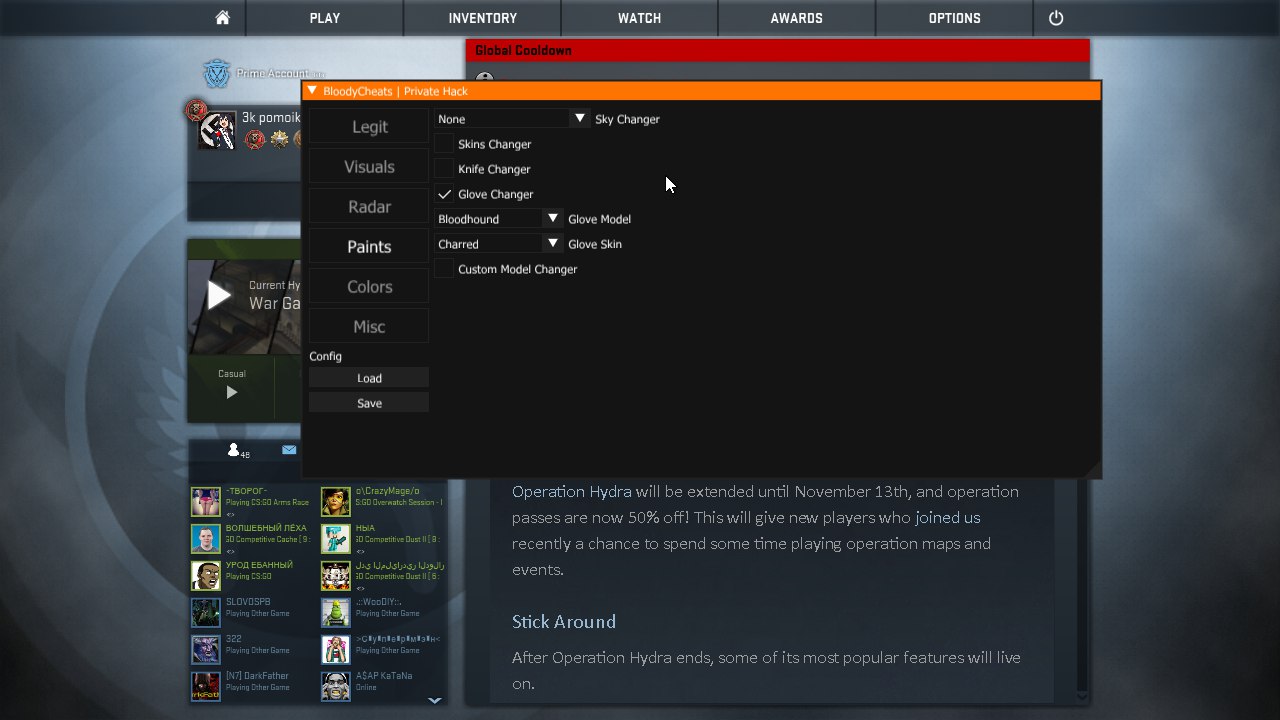Click the avatar of friend SLOVOSPB
The image size is (1280, 720).
pyautogui.click(x=205, y=612)
